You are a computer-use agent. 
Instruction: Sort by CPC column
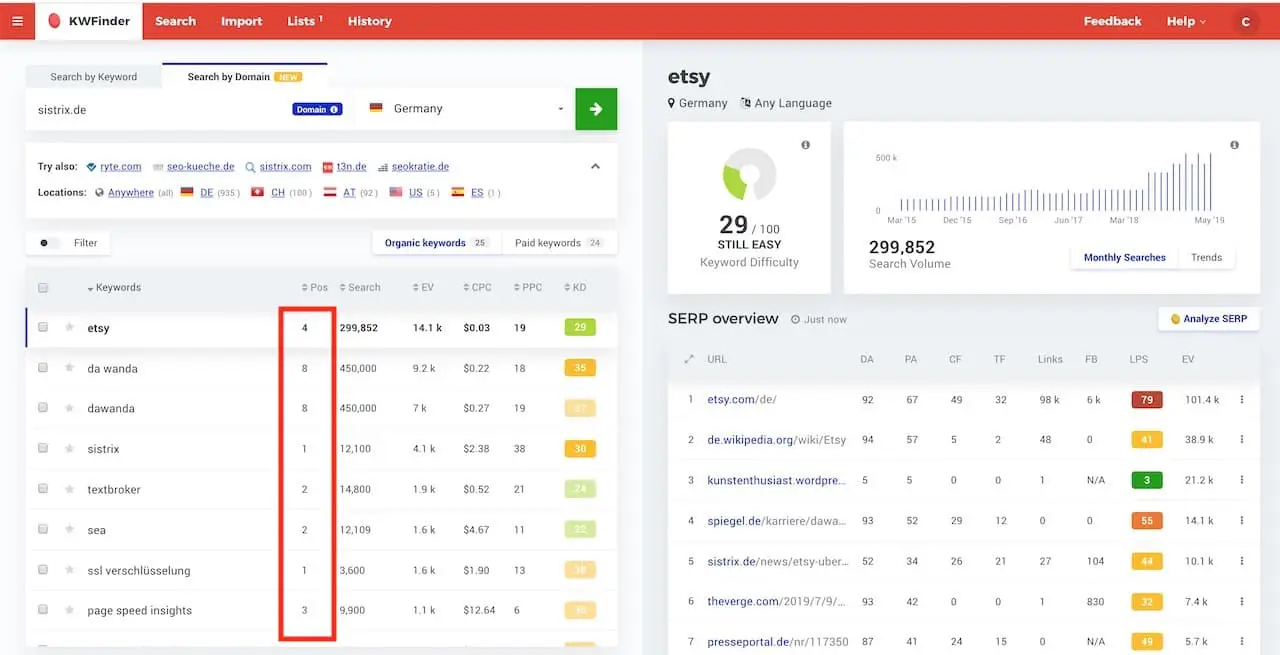[x=478, y=288]
